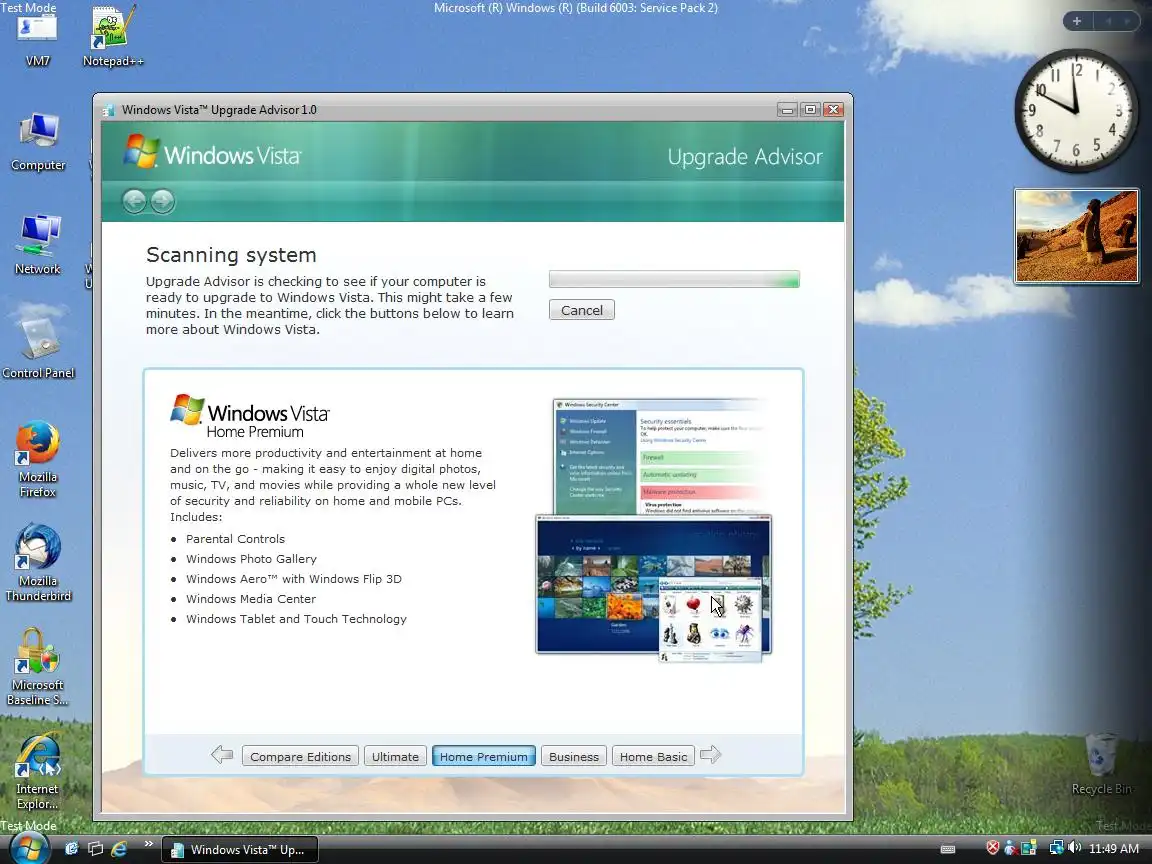1152x864 pixels.
Task: Select the Home Premium edition tab
Action: (x=483, y=756)
